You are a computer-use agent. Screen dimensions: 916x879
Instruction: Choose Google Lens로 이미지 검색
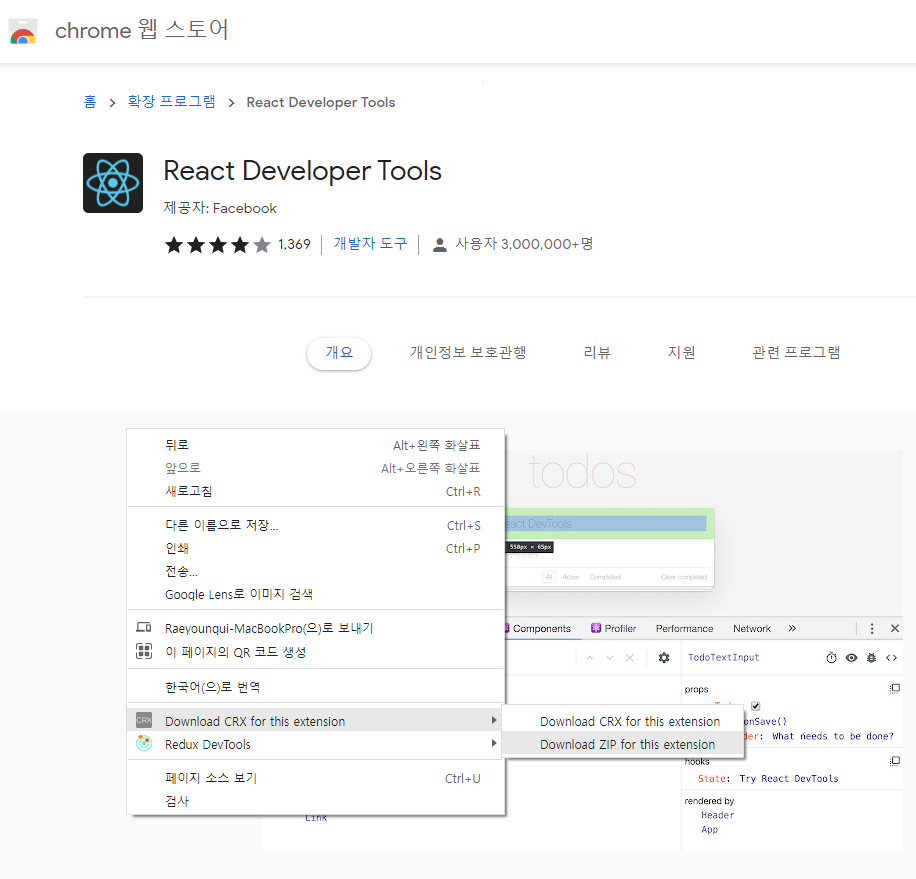(315, 594)
